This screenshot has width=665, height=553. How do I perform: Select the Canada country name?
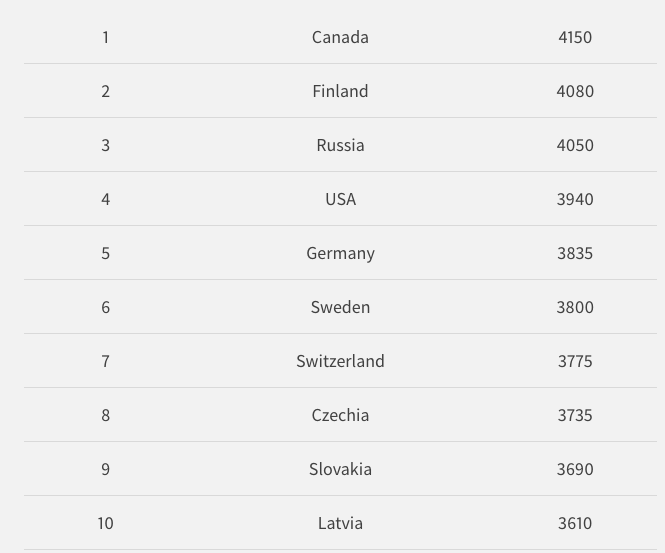click(340, 37)
